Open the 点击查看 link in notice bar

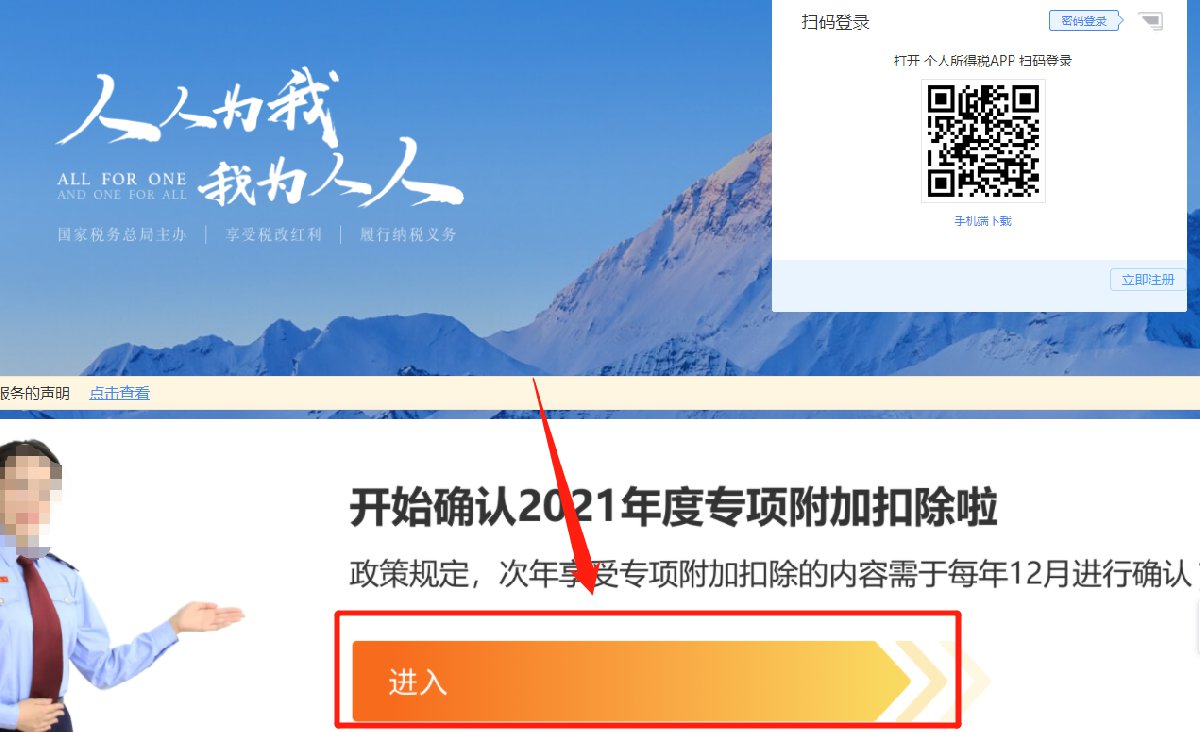[119, 393]
